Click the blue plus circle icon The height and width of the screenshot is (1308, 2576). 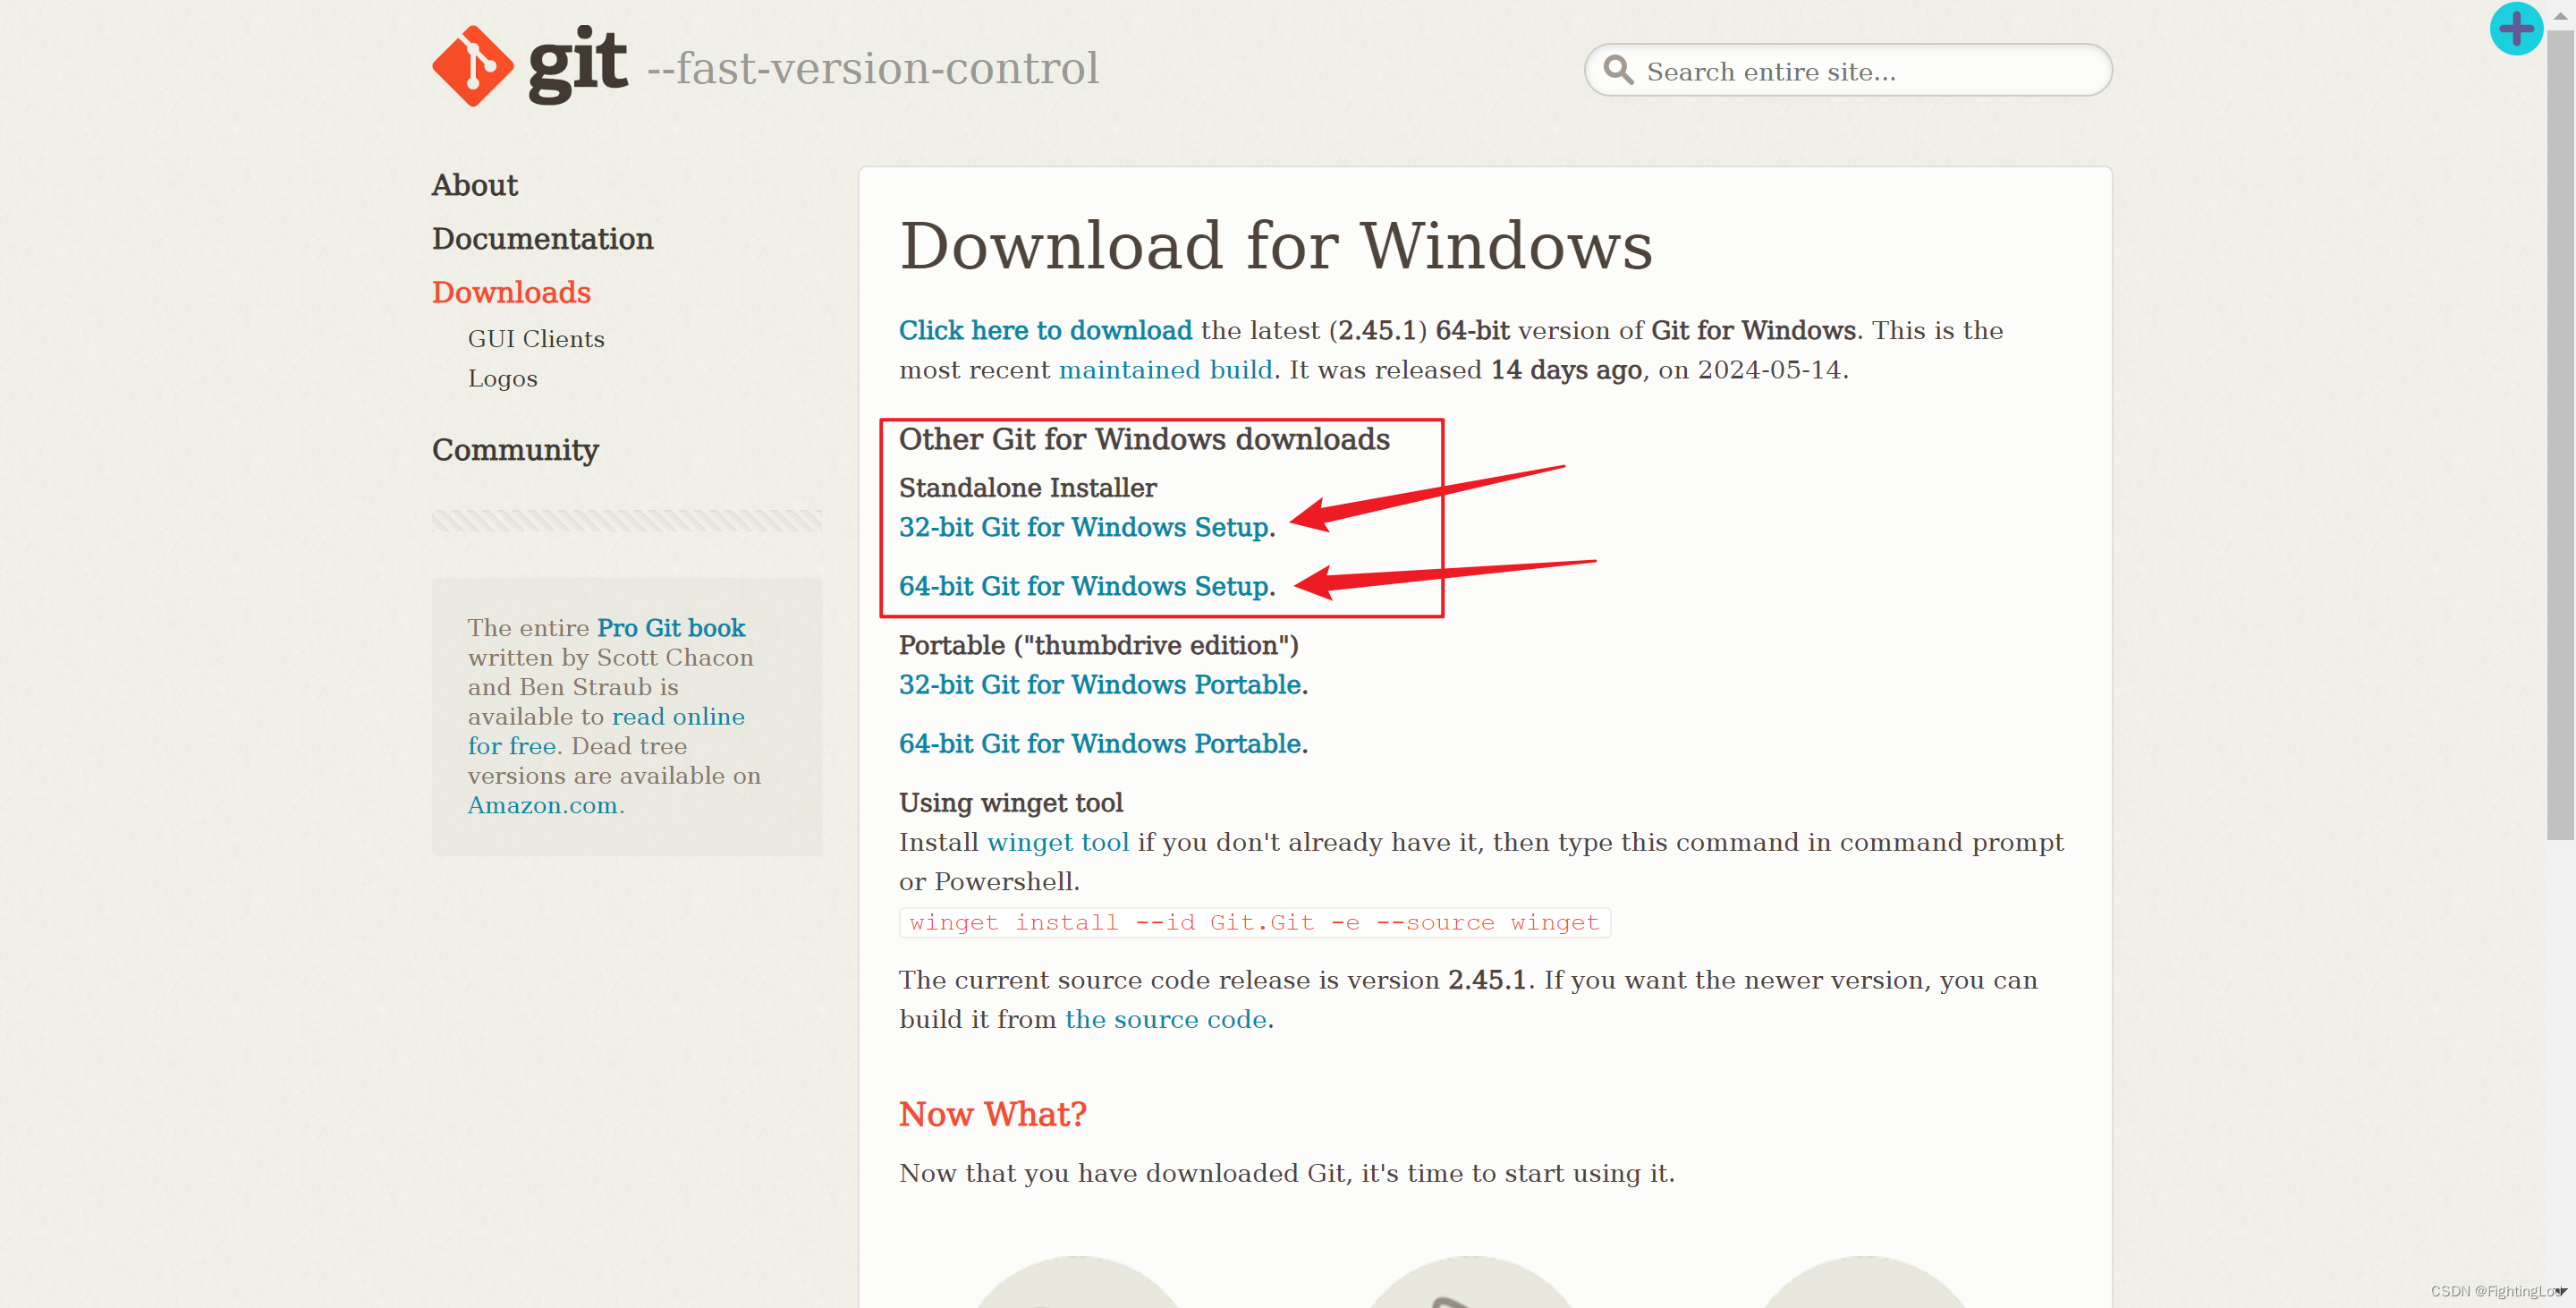pyautogui.click(x=2516, y=29)
